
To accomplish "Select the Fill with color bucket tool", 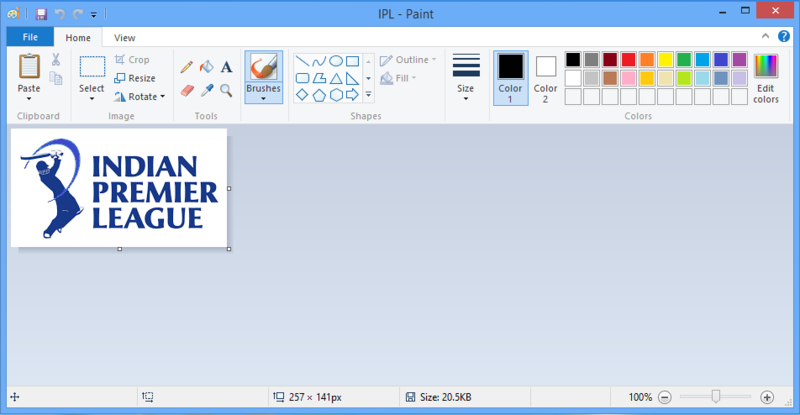I will point(207,67).
